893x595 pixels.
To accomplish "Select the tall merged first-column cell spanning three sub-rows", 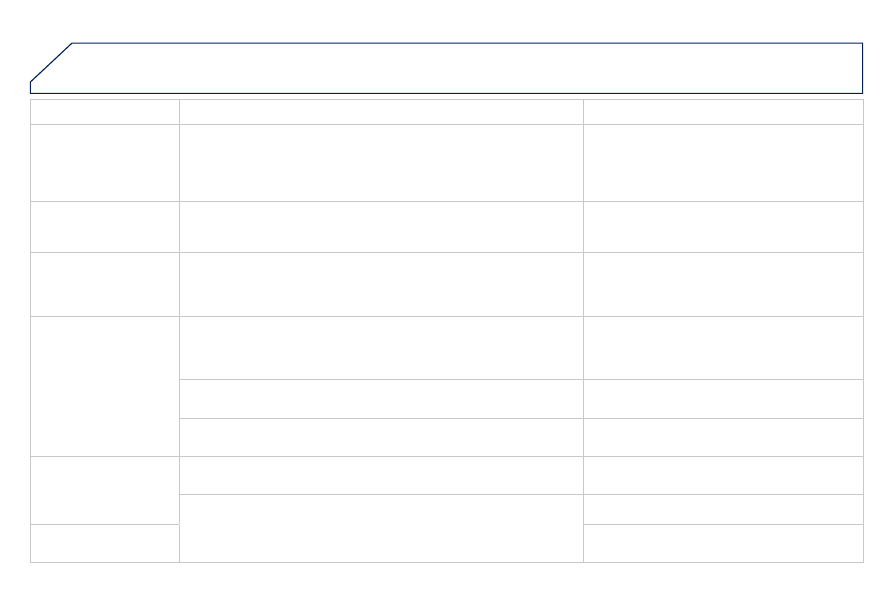I will tap(105, 386).
